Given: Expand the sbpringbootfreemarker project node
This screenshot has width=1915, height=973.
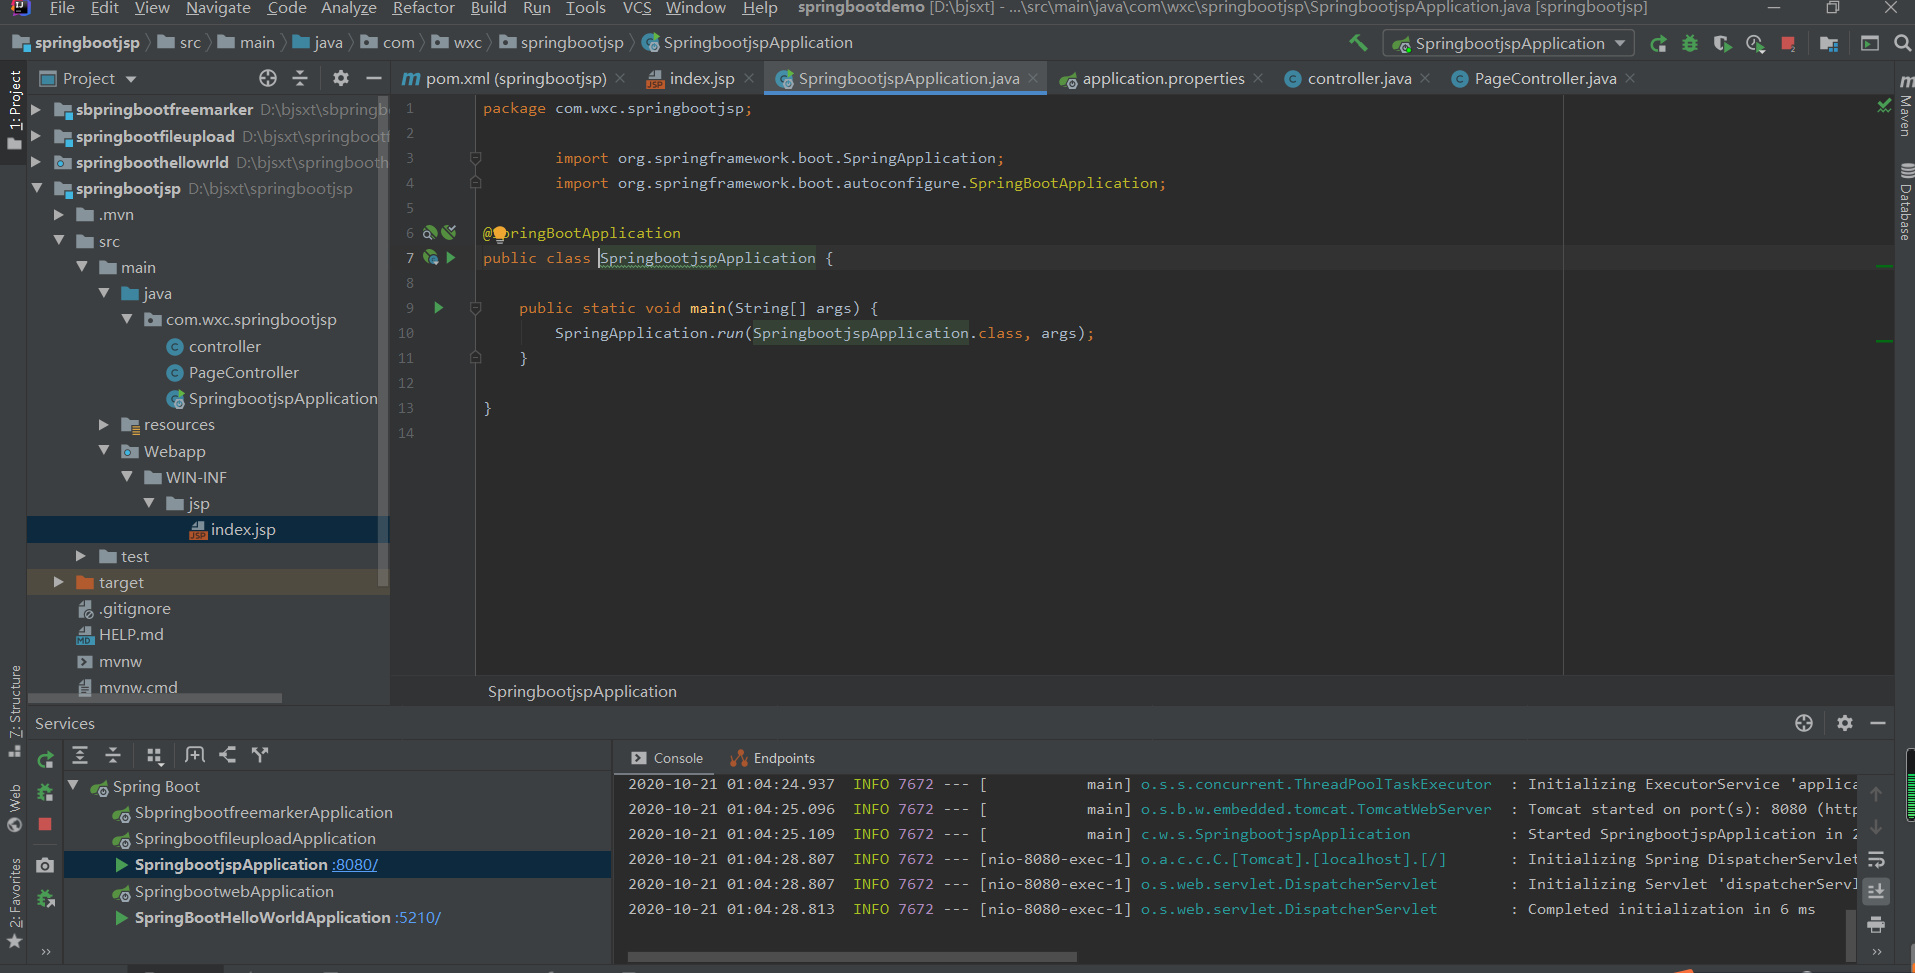Looking at the screenshot, I should [36, 109].
